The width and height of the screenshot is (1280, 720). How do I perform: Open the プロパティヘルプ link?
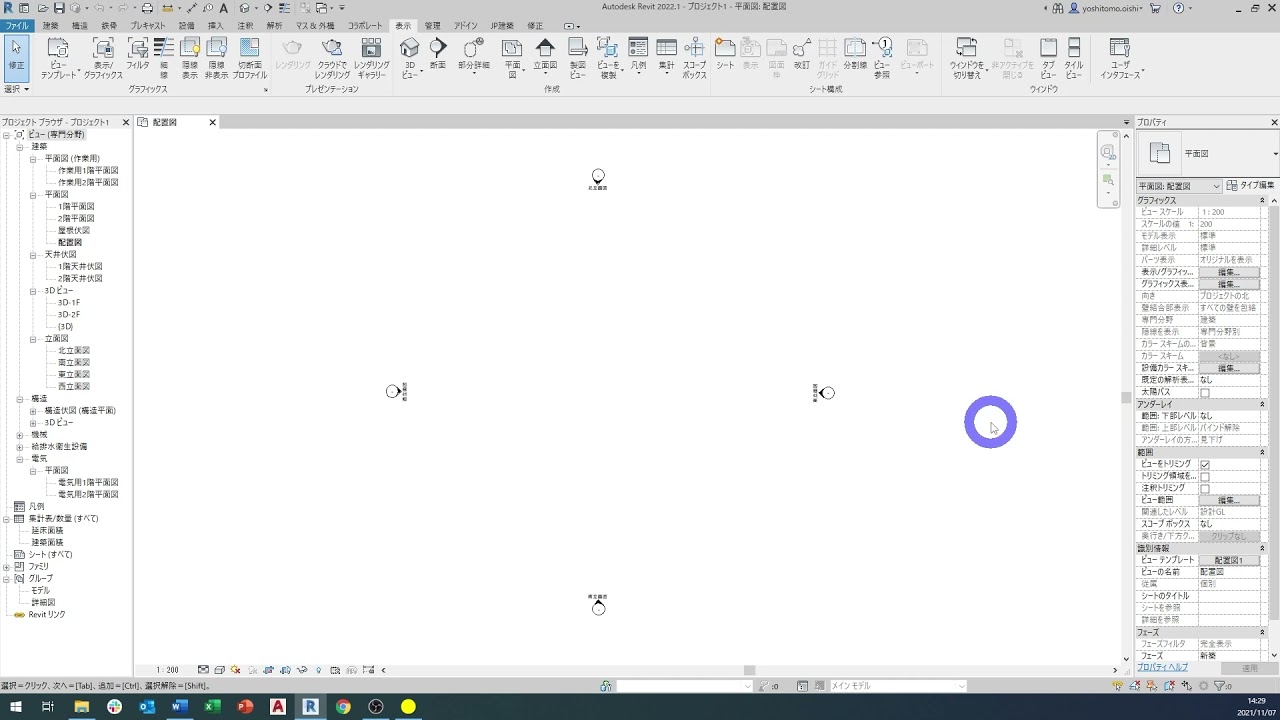(1162, 667)
